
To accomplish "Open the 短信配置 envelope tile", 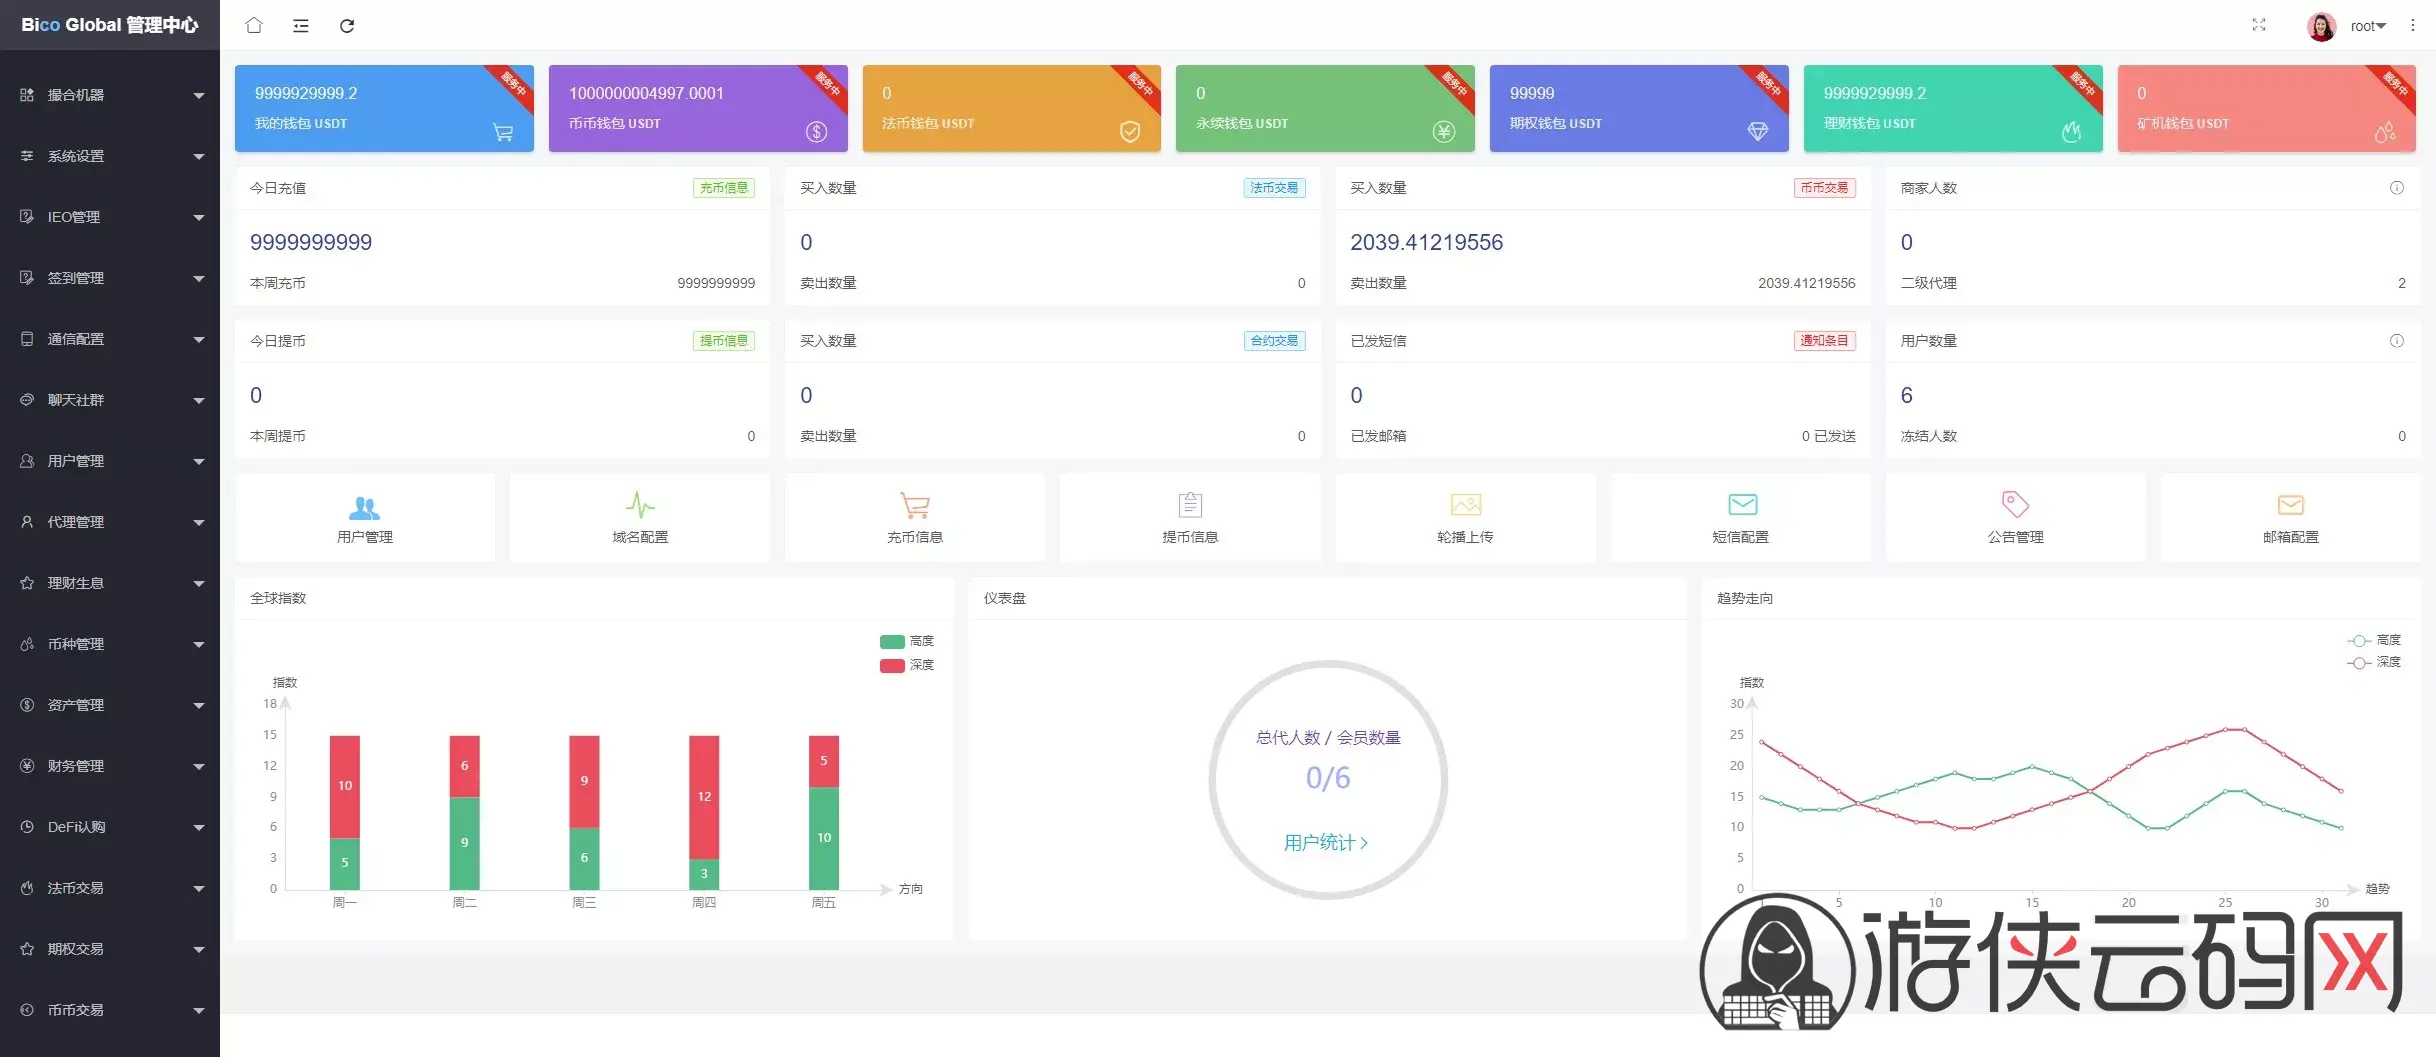I will click(1741, 518).
